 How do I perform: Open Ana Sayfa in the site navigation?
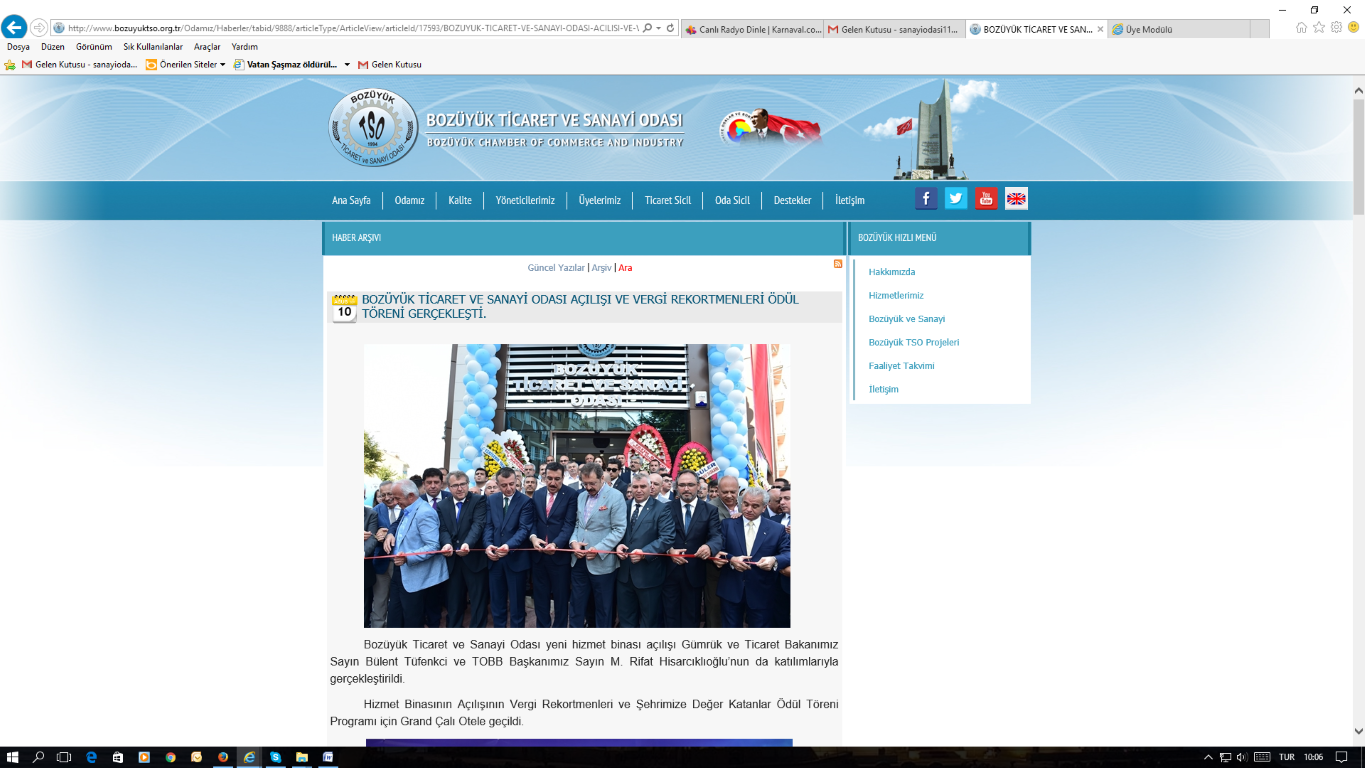(351, 200)
